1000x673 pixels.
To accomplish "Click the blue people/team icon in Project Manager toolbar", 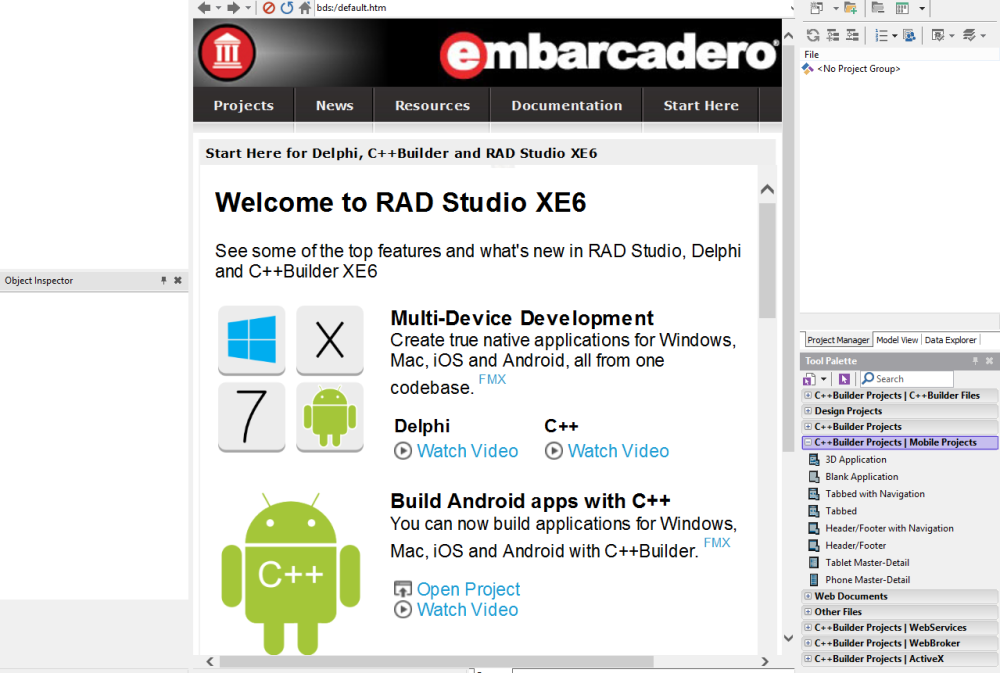I will tap(909, 35).
